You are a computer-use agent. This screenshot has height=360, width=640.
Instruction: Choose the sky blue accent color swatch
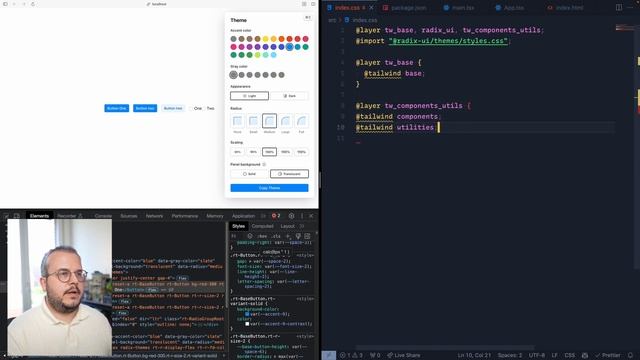coord(273,55)
